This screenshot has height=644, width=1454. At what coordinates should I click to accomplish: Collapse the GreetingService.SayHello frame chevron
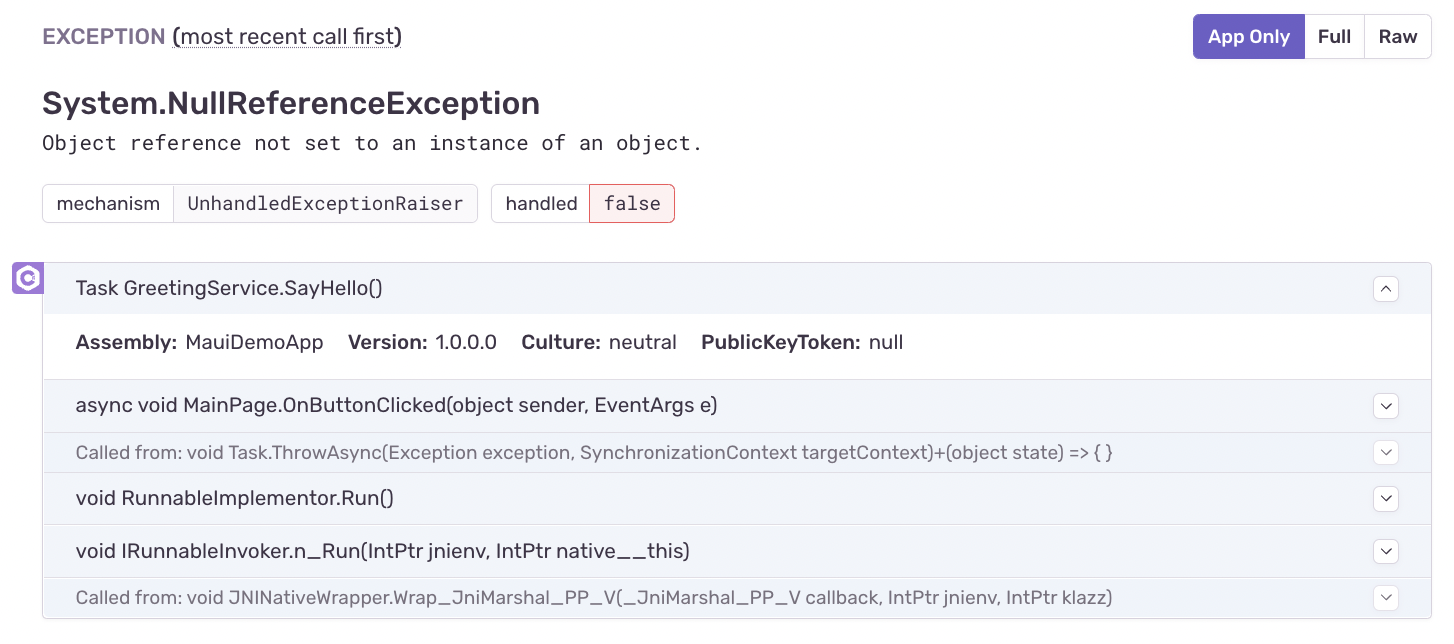coord(1385,289)
